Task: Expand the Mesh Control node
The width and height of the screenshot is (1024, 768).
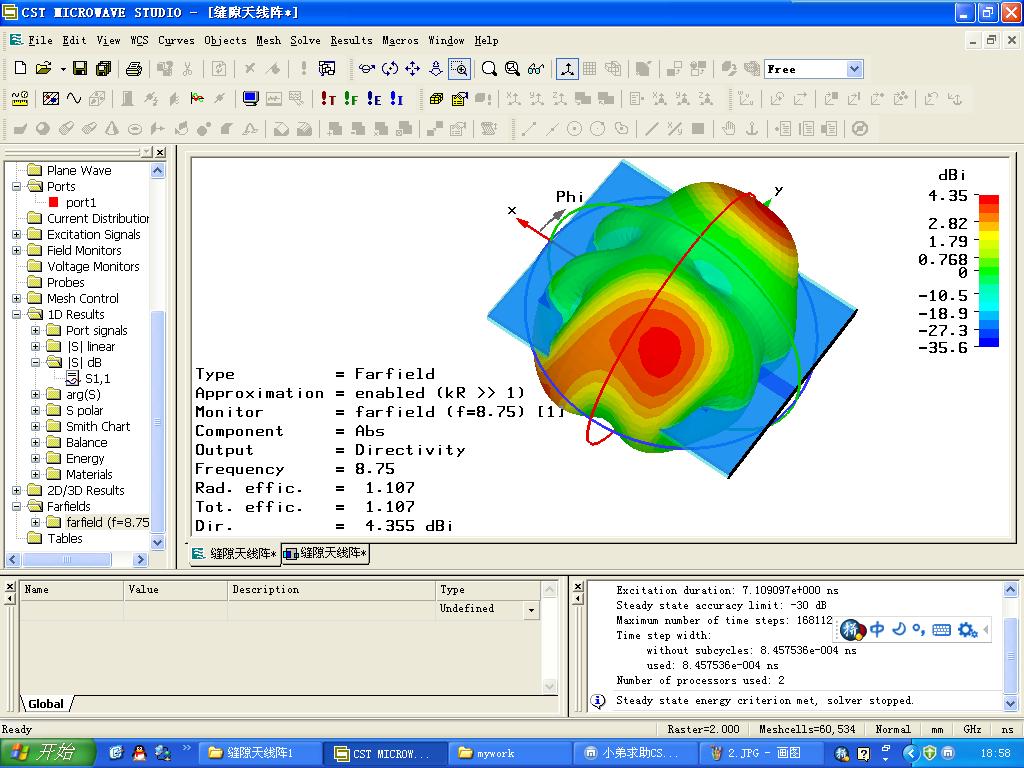Action: 16,298
